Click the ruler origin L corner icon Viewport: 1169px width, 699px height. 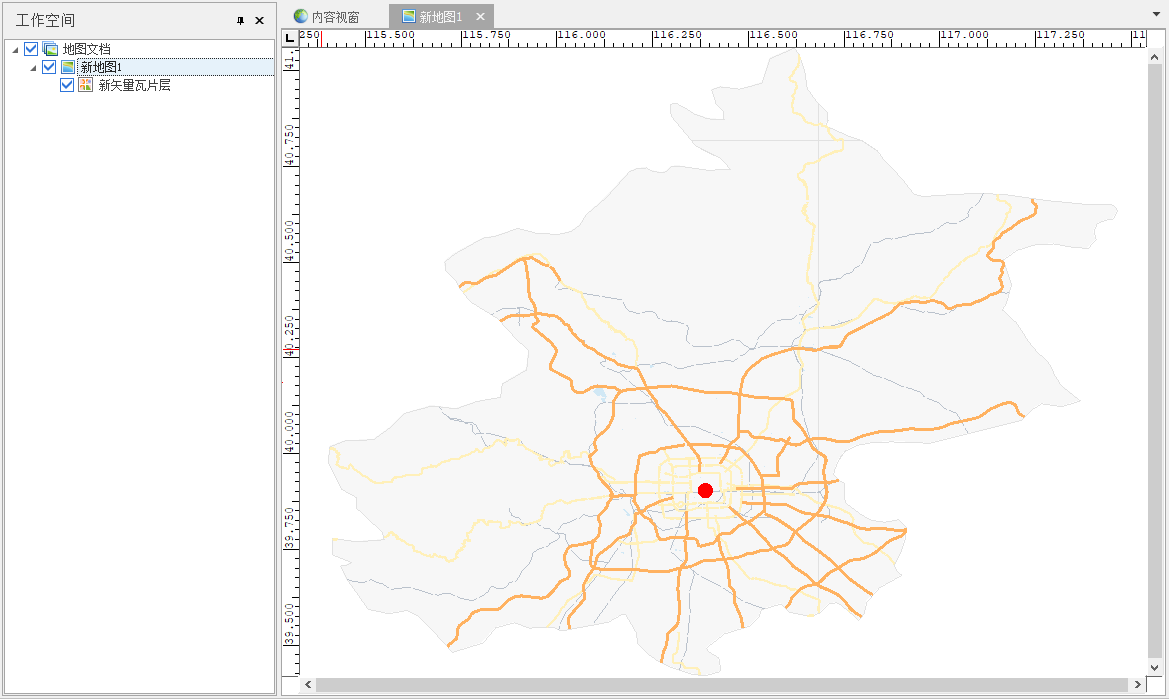point(290,38)
